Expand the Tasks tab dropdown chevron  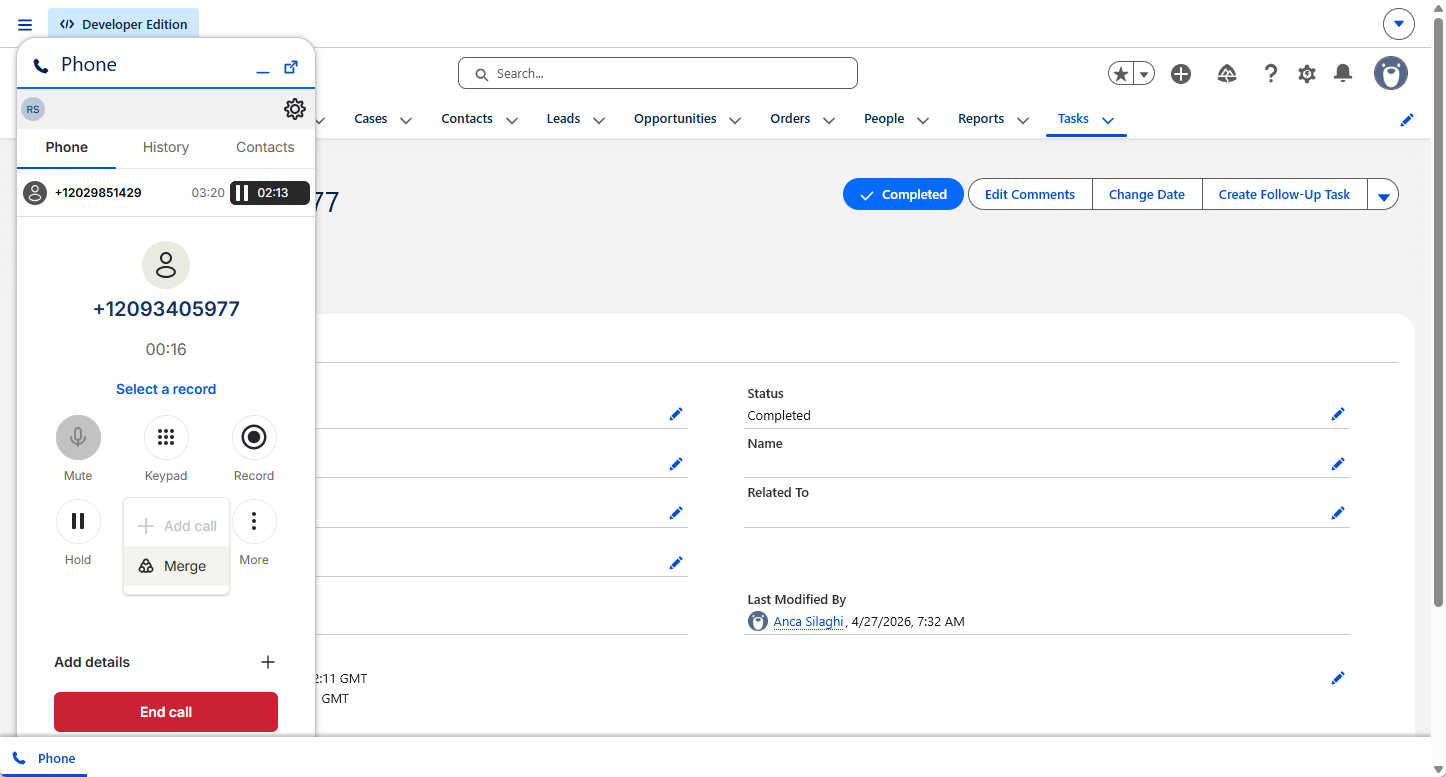click(x=1108, y=120)
